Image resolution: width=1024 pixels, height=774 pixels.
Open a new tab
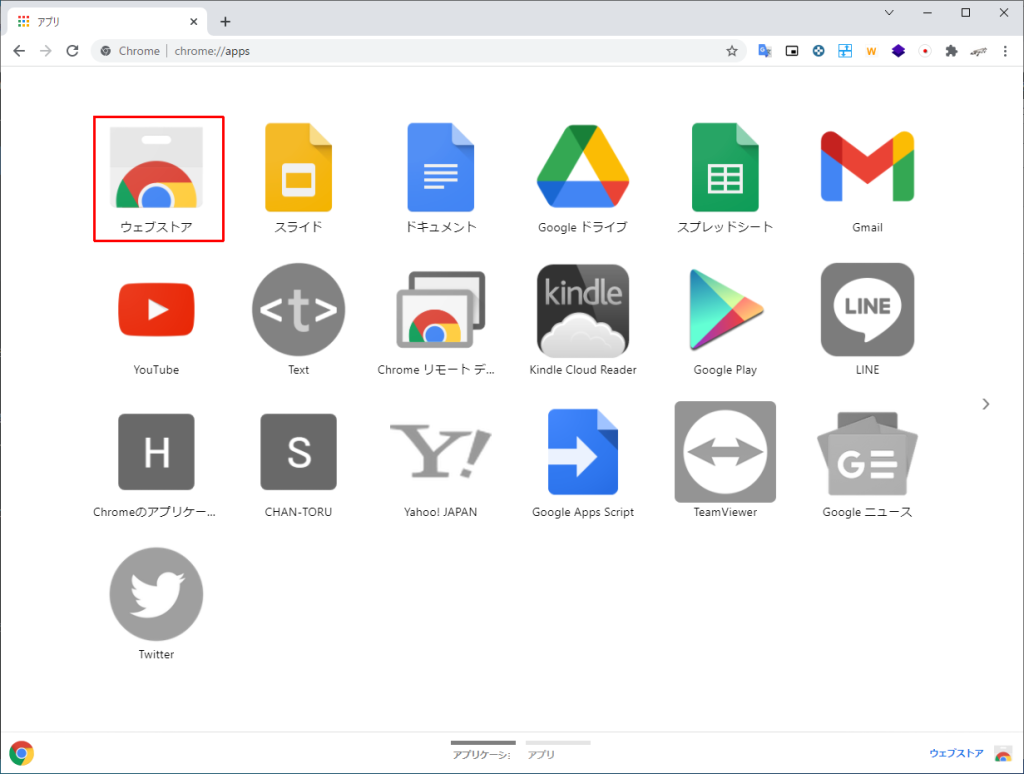click(x=225, y=22)
